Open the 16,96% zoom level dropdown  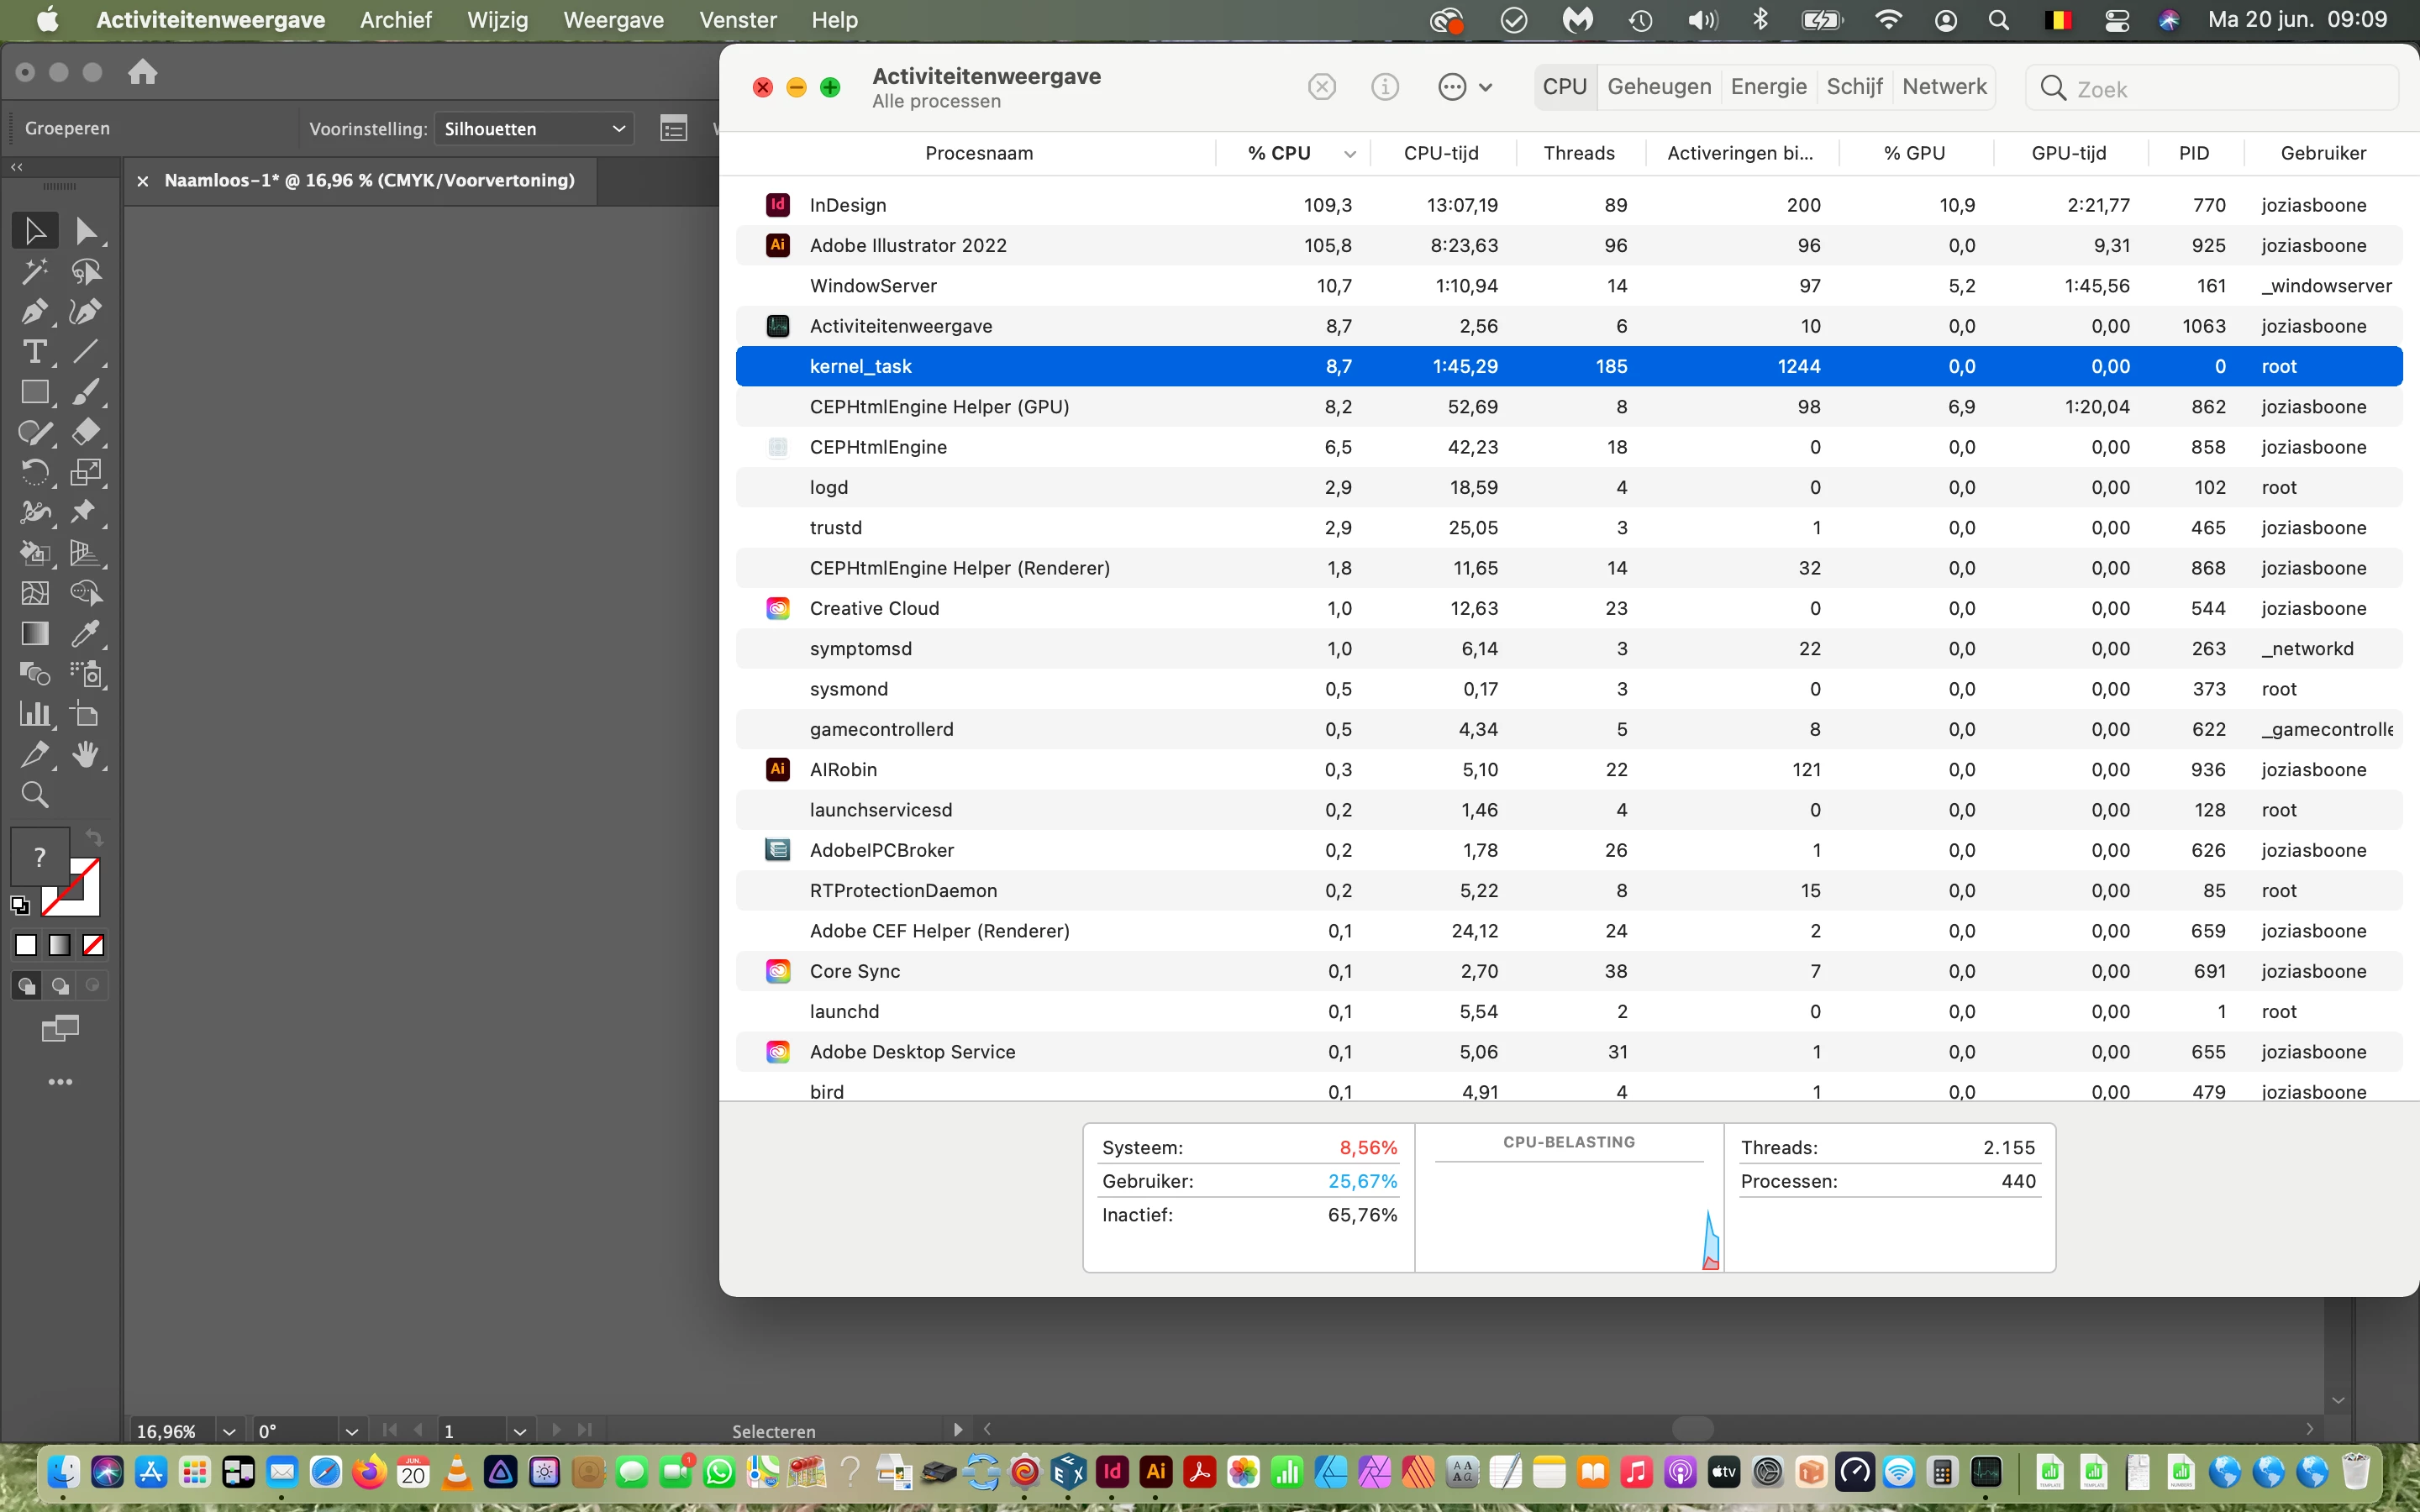pos(229,1431)
